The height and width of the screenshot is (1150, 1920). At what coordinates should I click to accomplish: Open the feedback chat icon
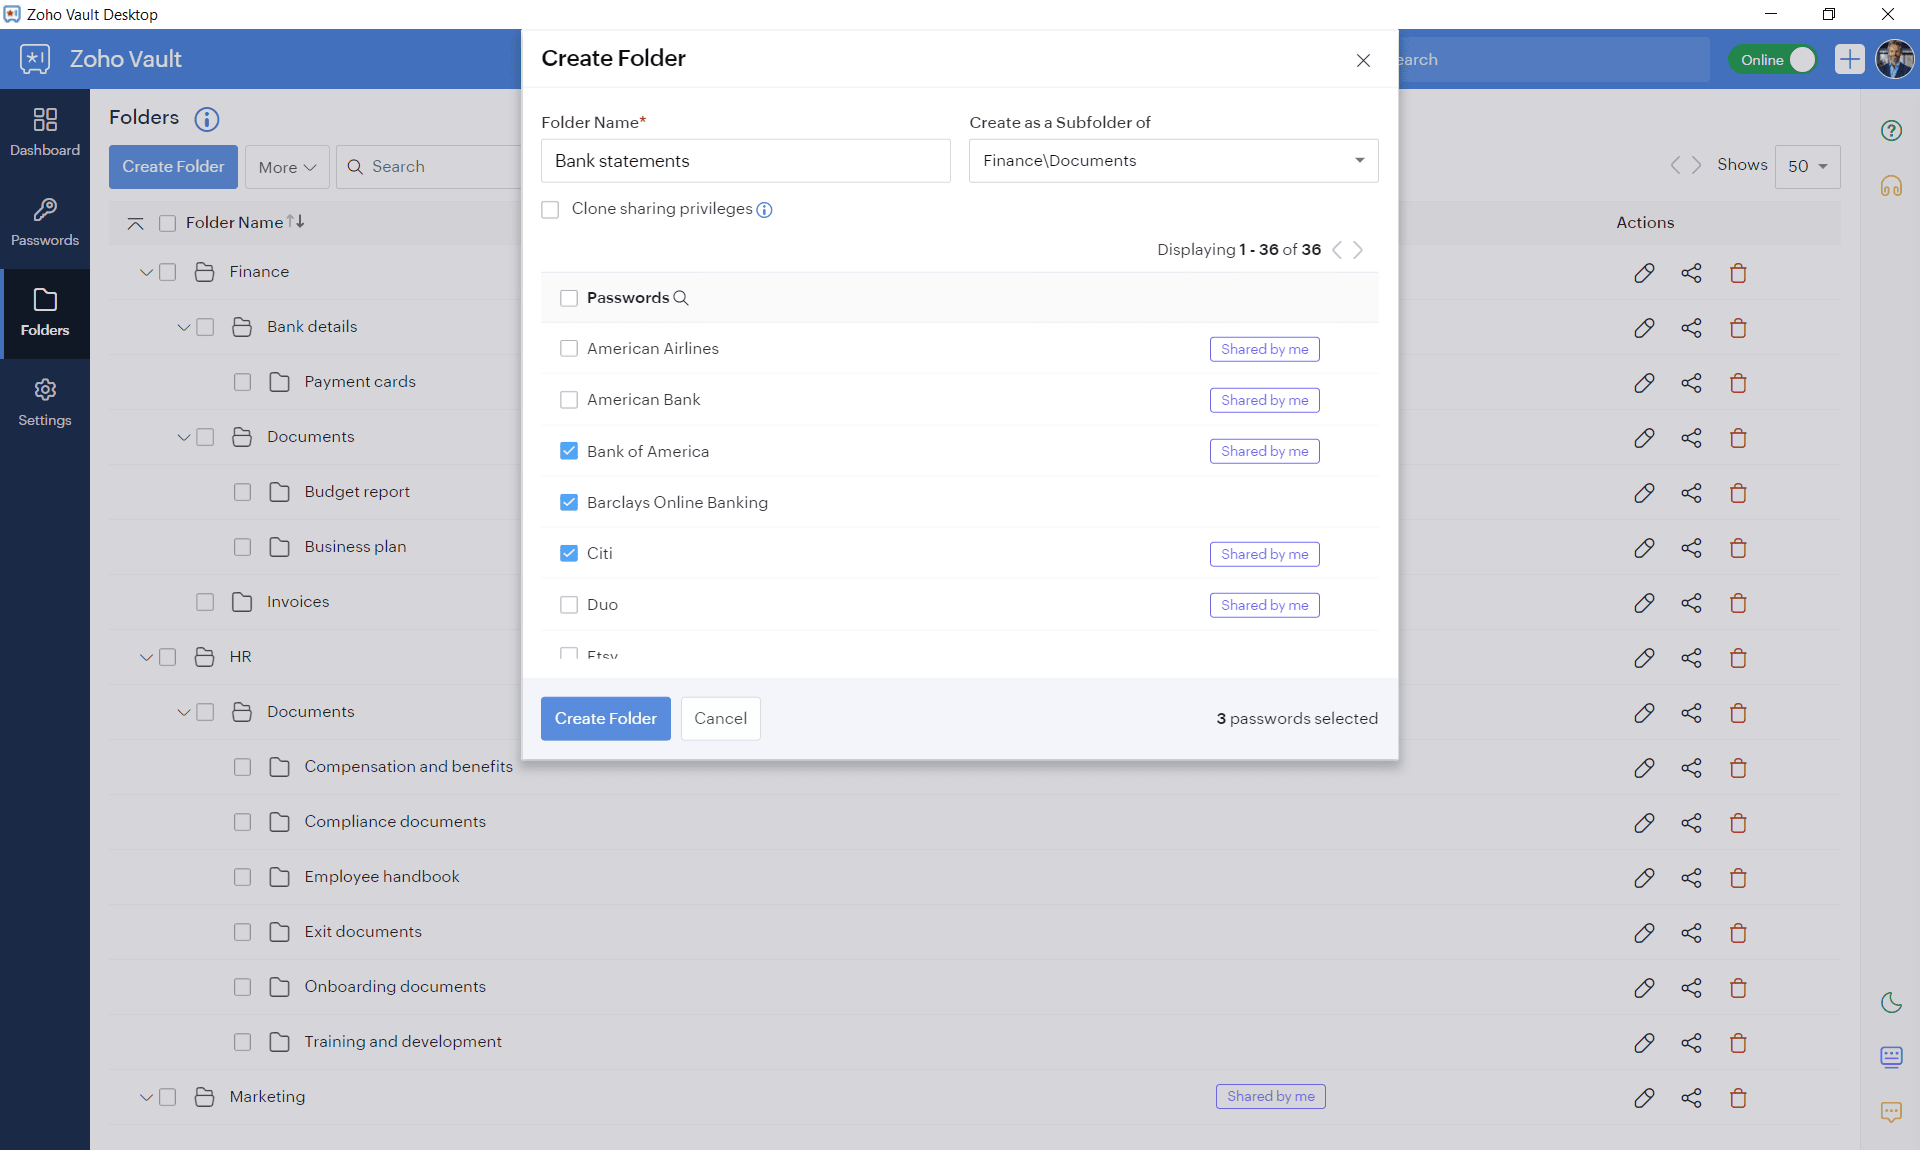(1890, 1112)
